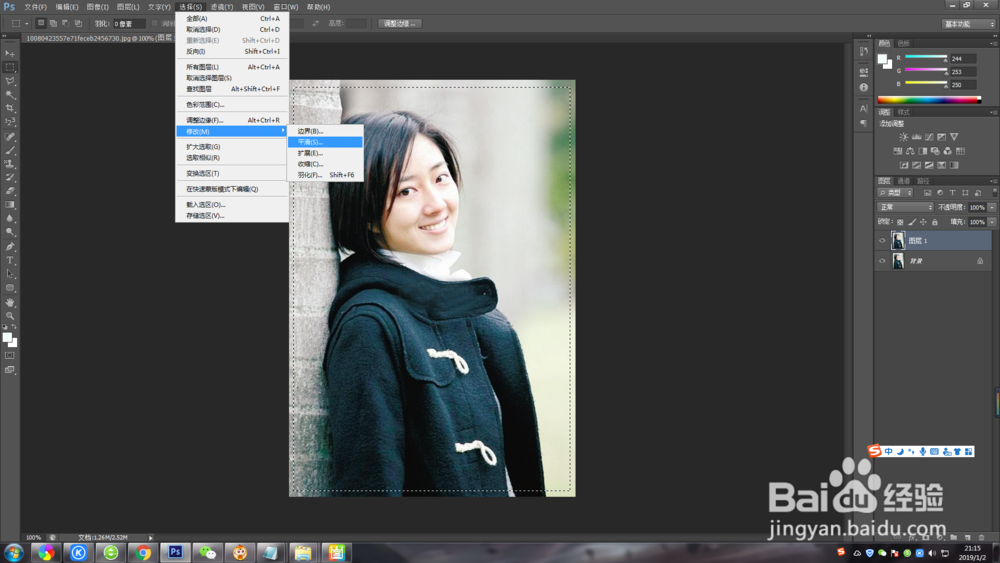Toggle Quick Mask mode button
Image resolution: width=1000 pixels, height=563 pixels.
point(10,356)
